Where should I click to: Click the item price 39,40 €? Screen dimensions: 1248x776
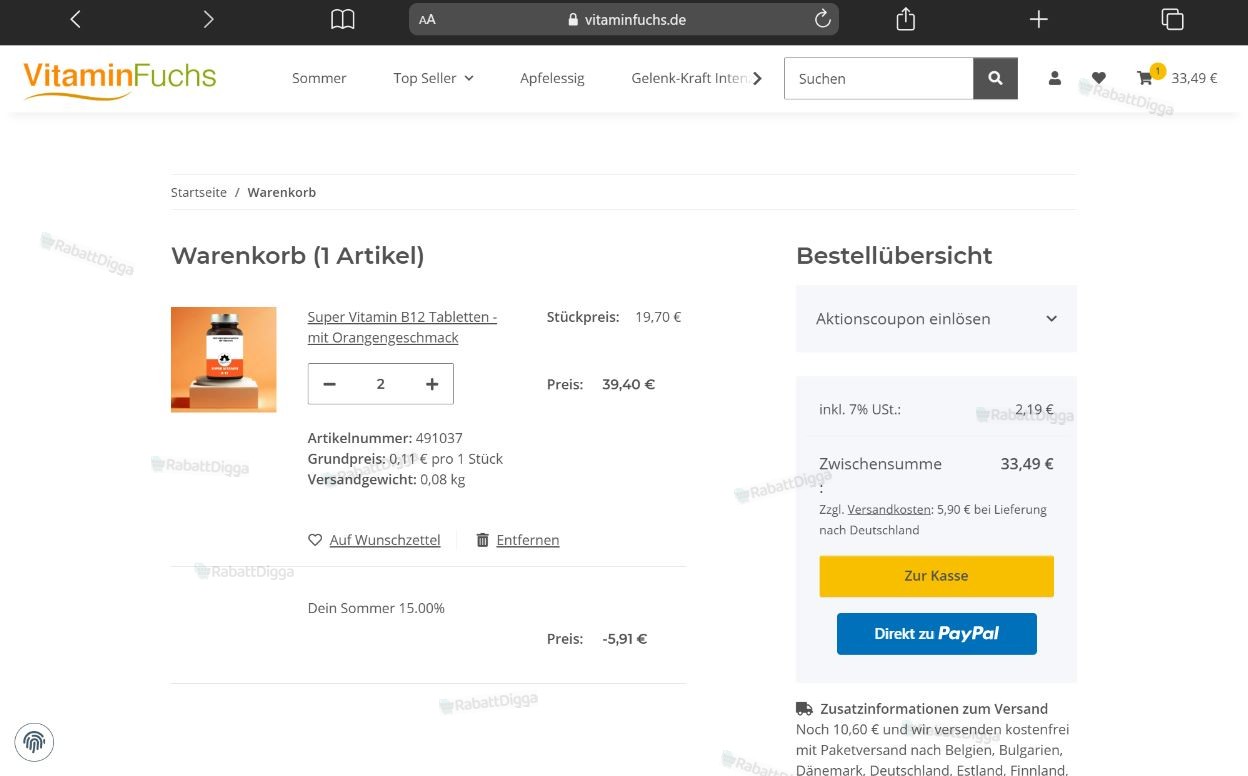pos(628,384)
